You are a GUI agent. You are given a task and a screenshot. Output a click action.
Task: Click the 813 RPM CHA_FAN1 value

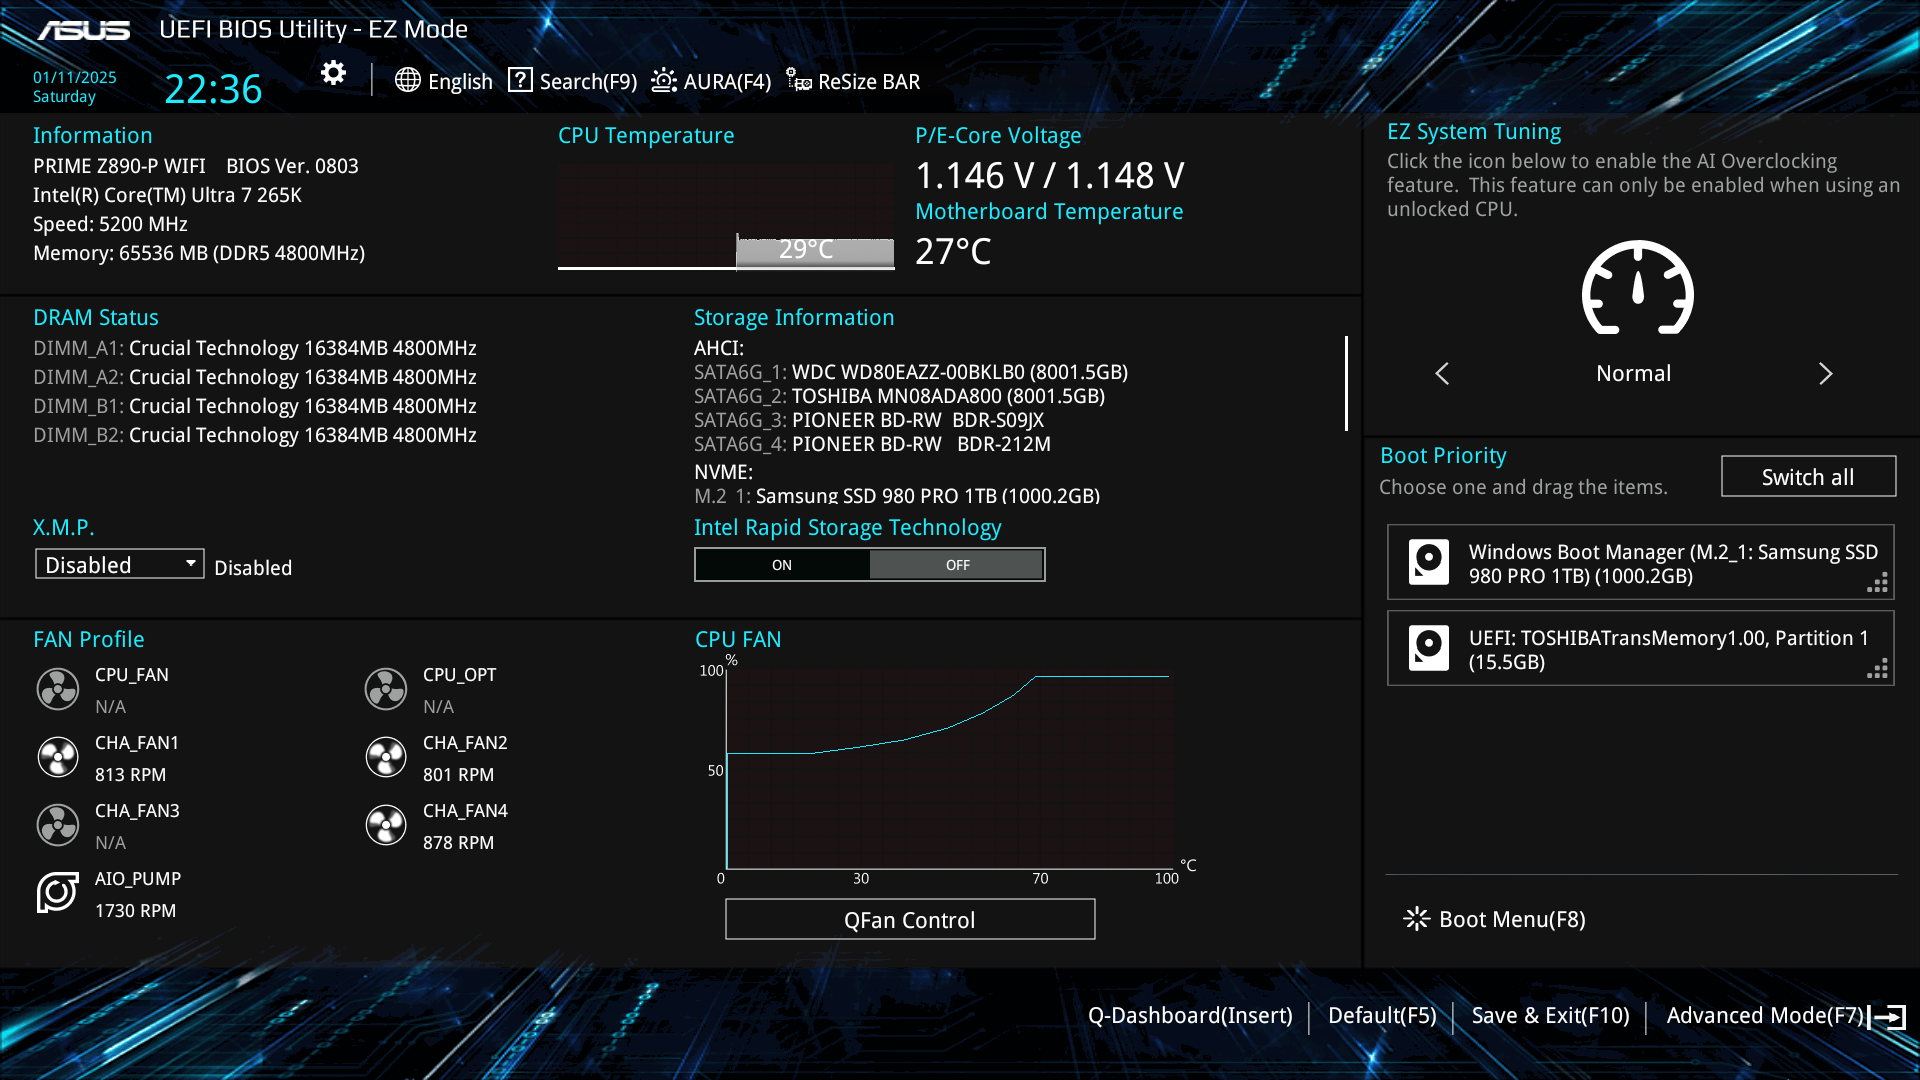tap(130, 775)
